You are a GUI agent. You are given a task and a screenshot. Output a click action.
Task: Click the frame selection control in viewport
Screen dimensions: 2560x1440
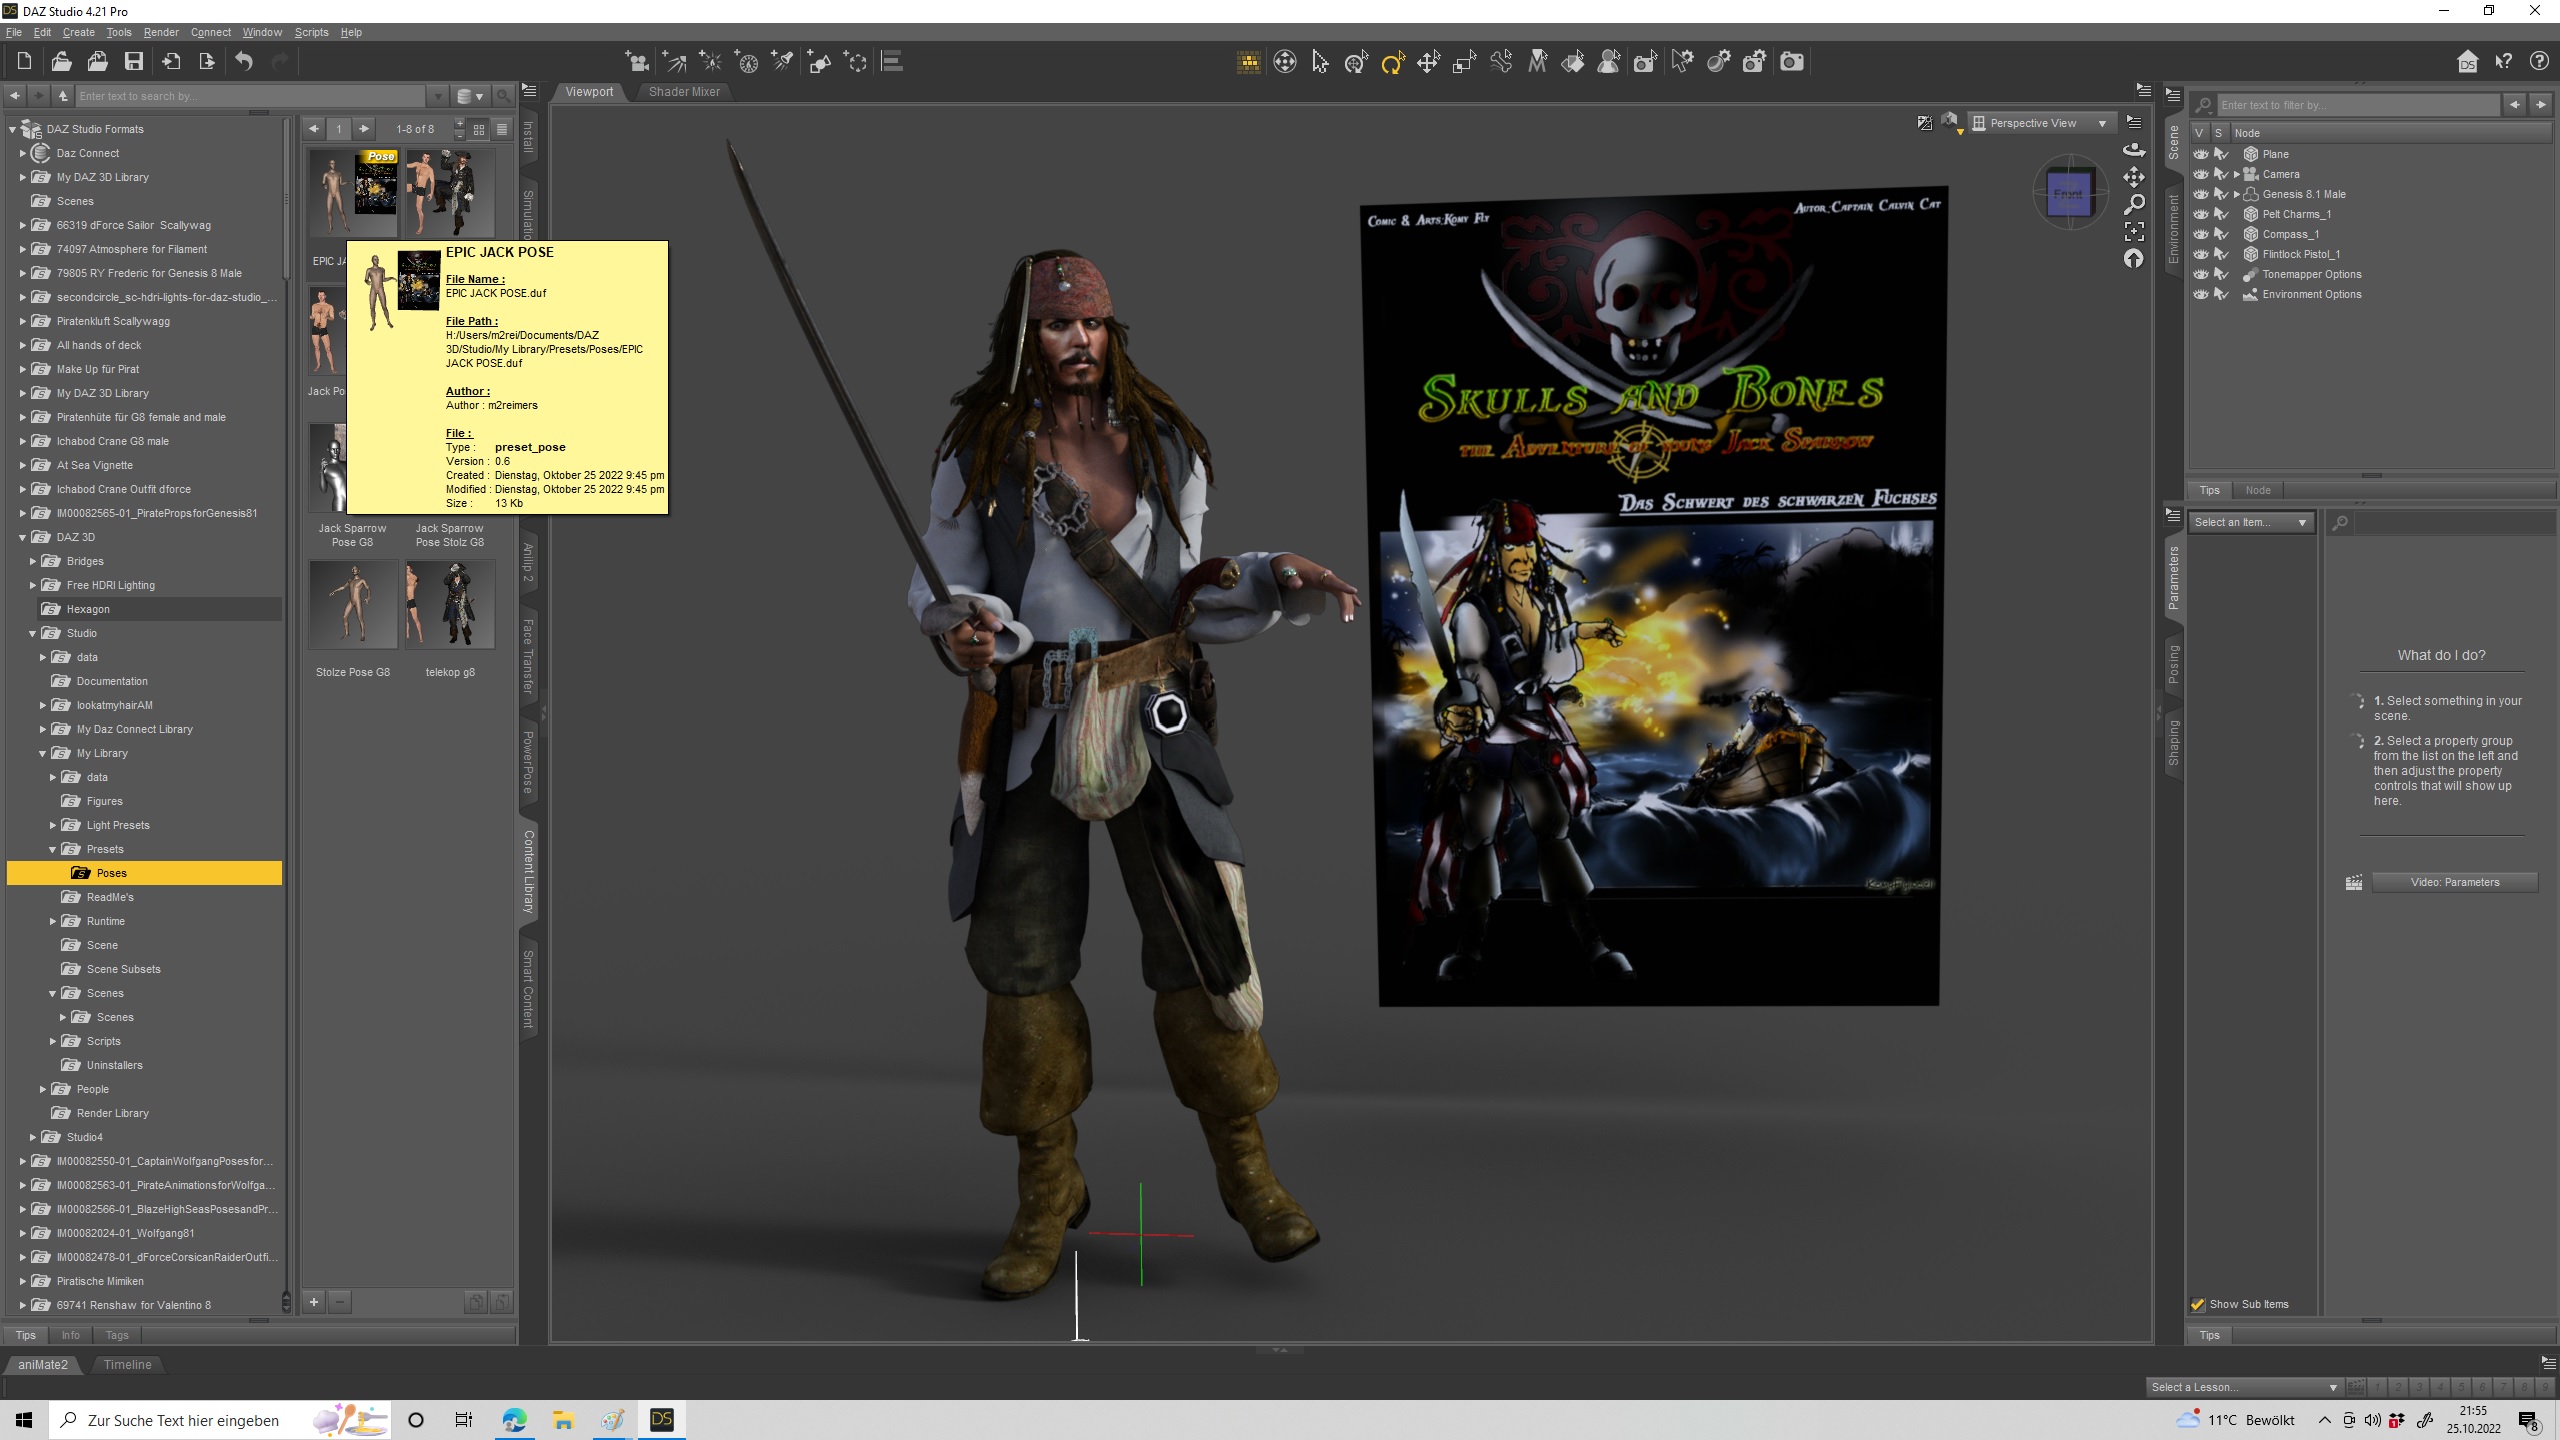(2134, 232)
